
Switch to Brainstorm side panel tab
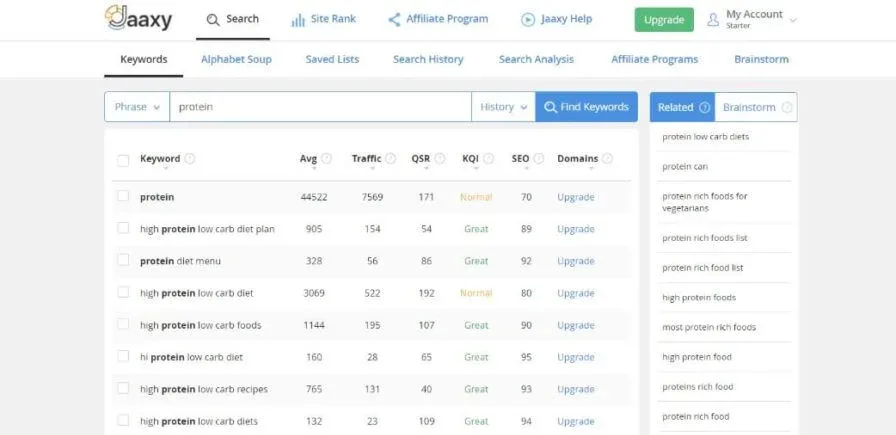[756, 107]
